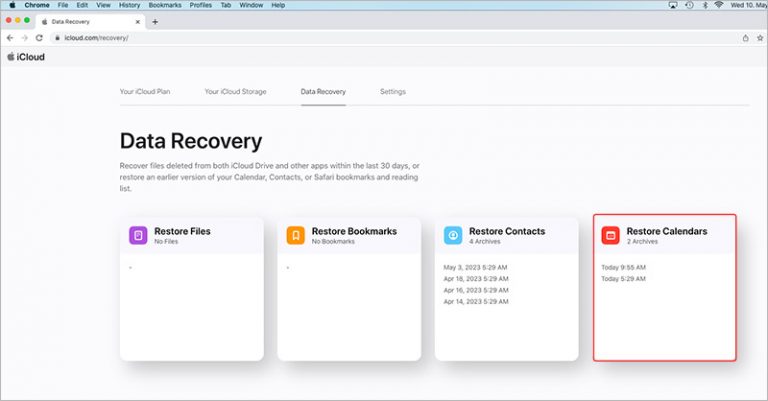This screenshot has height=401, width=768.
Task: Click the share icon in address bar
Action: [745, 38]
